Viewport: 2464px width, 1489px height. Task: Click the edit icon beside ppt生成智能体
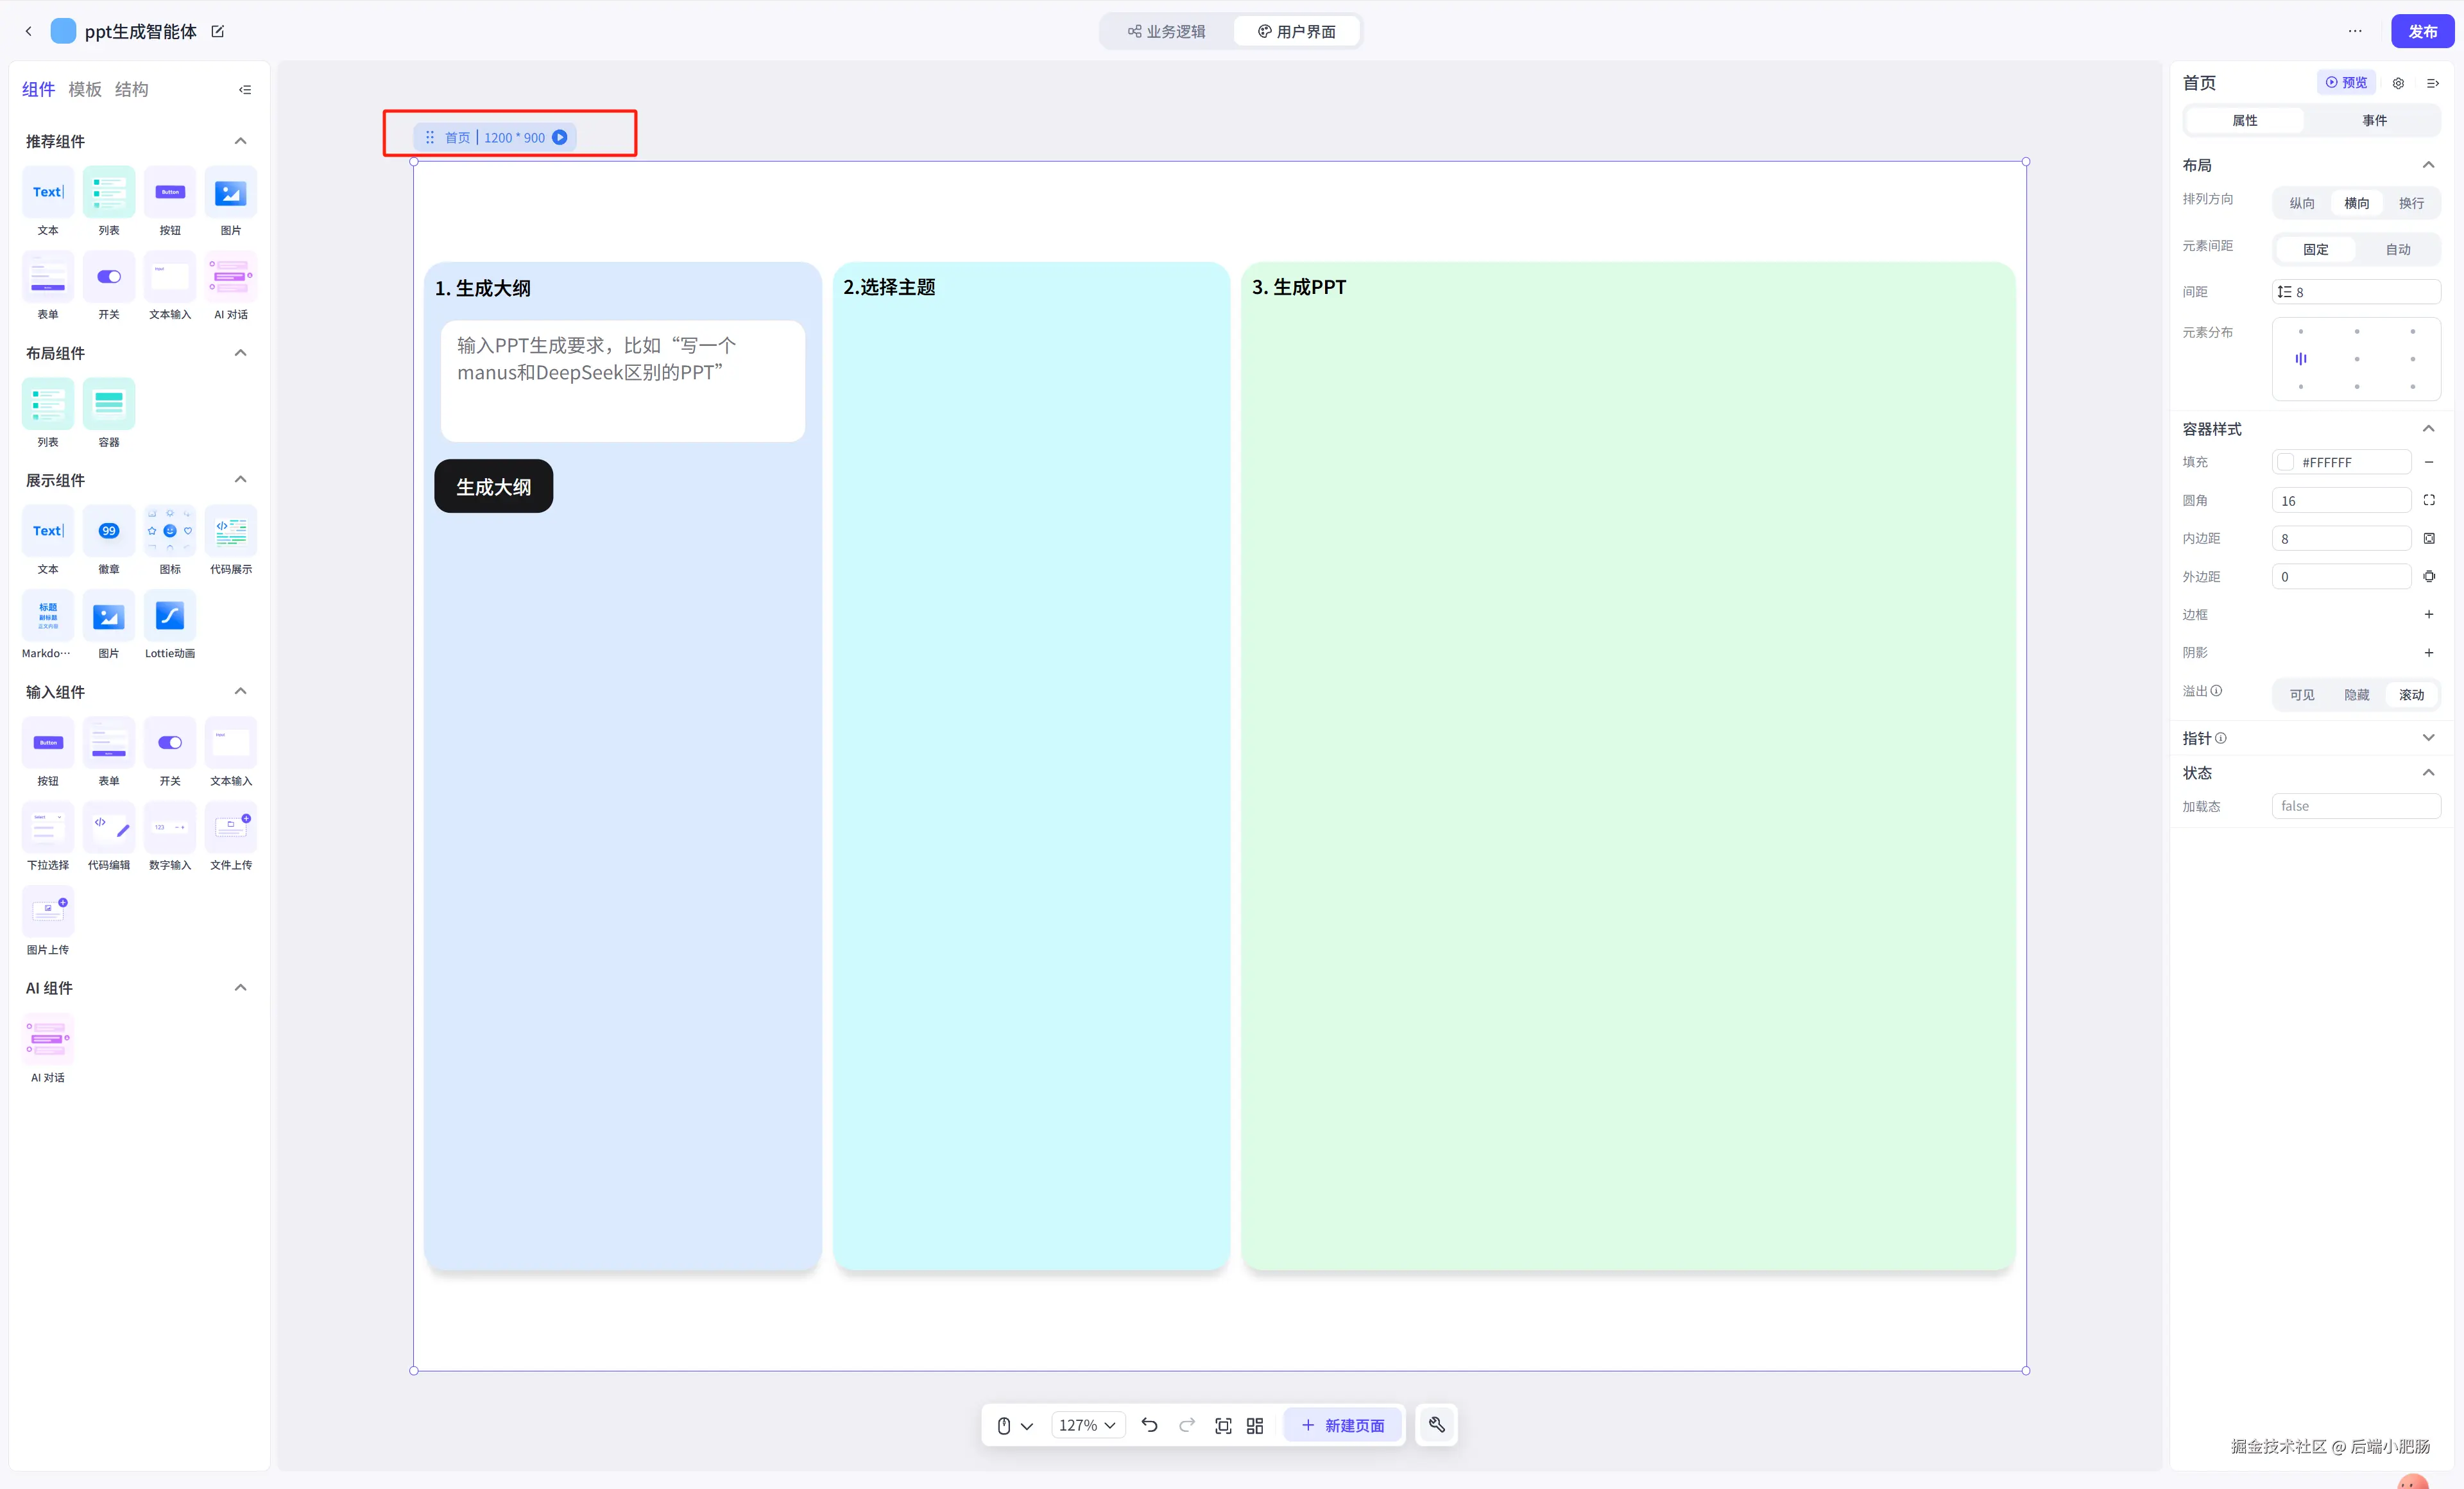point(218,31)
